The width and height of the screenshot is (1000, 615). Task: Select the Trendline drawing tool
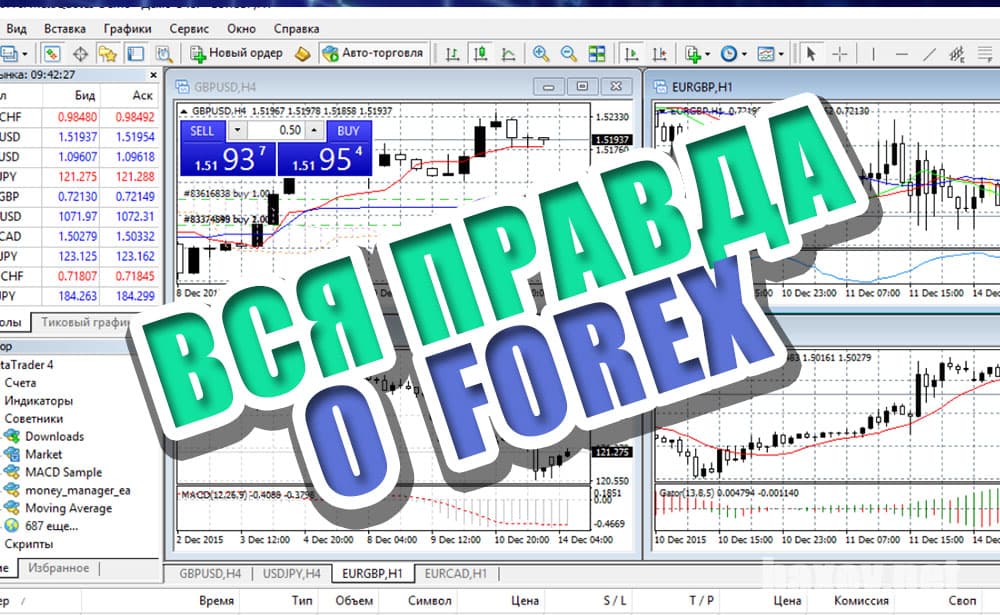pyautogui.click(x=930, y=52)
